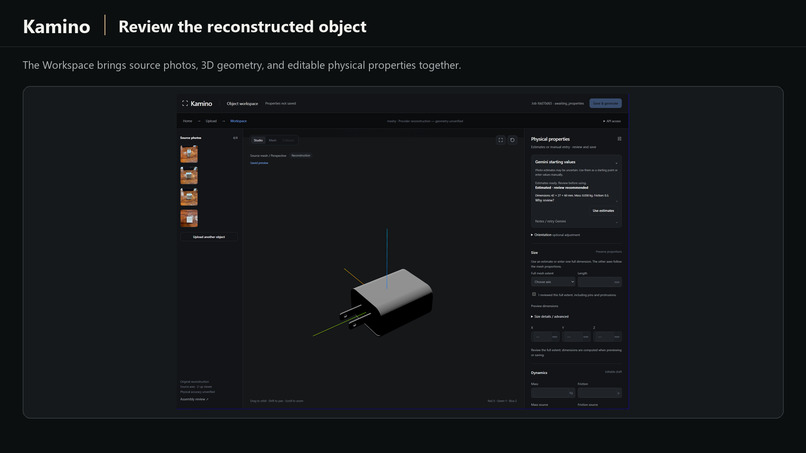This screenshot has height=453, width=806.
Task: Click the reset view icon beside fullscreen
Action: tap(512, 140)
